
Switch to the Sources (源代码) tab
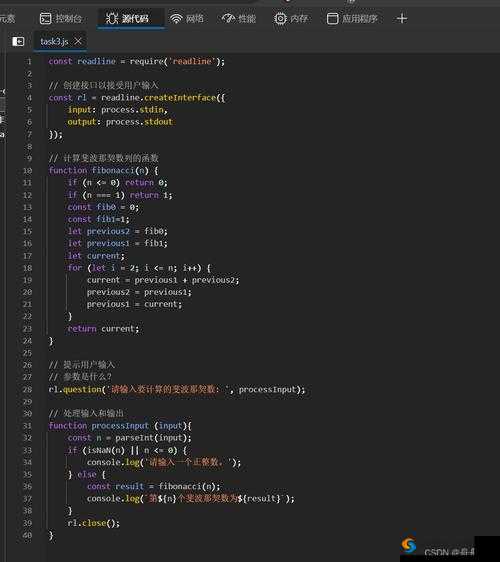pyautogui.click(x=128, y=18)
